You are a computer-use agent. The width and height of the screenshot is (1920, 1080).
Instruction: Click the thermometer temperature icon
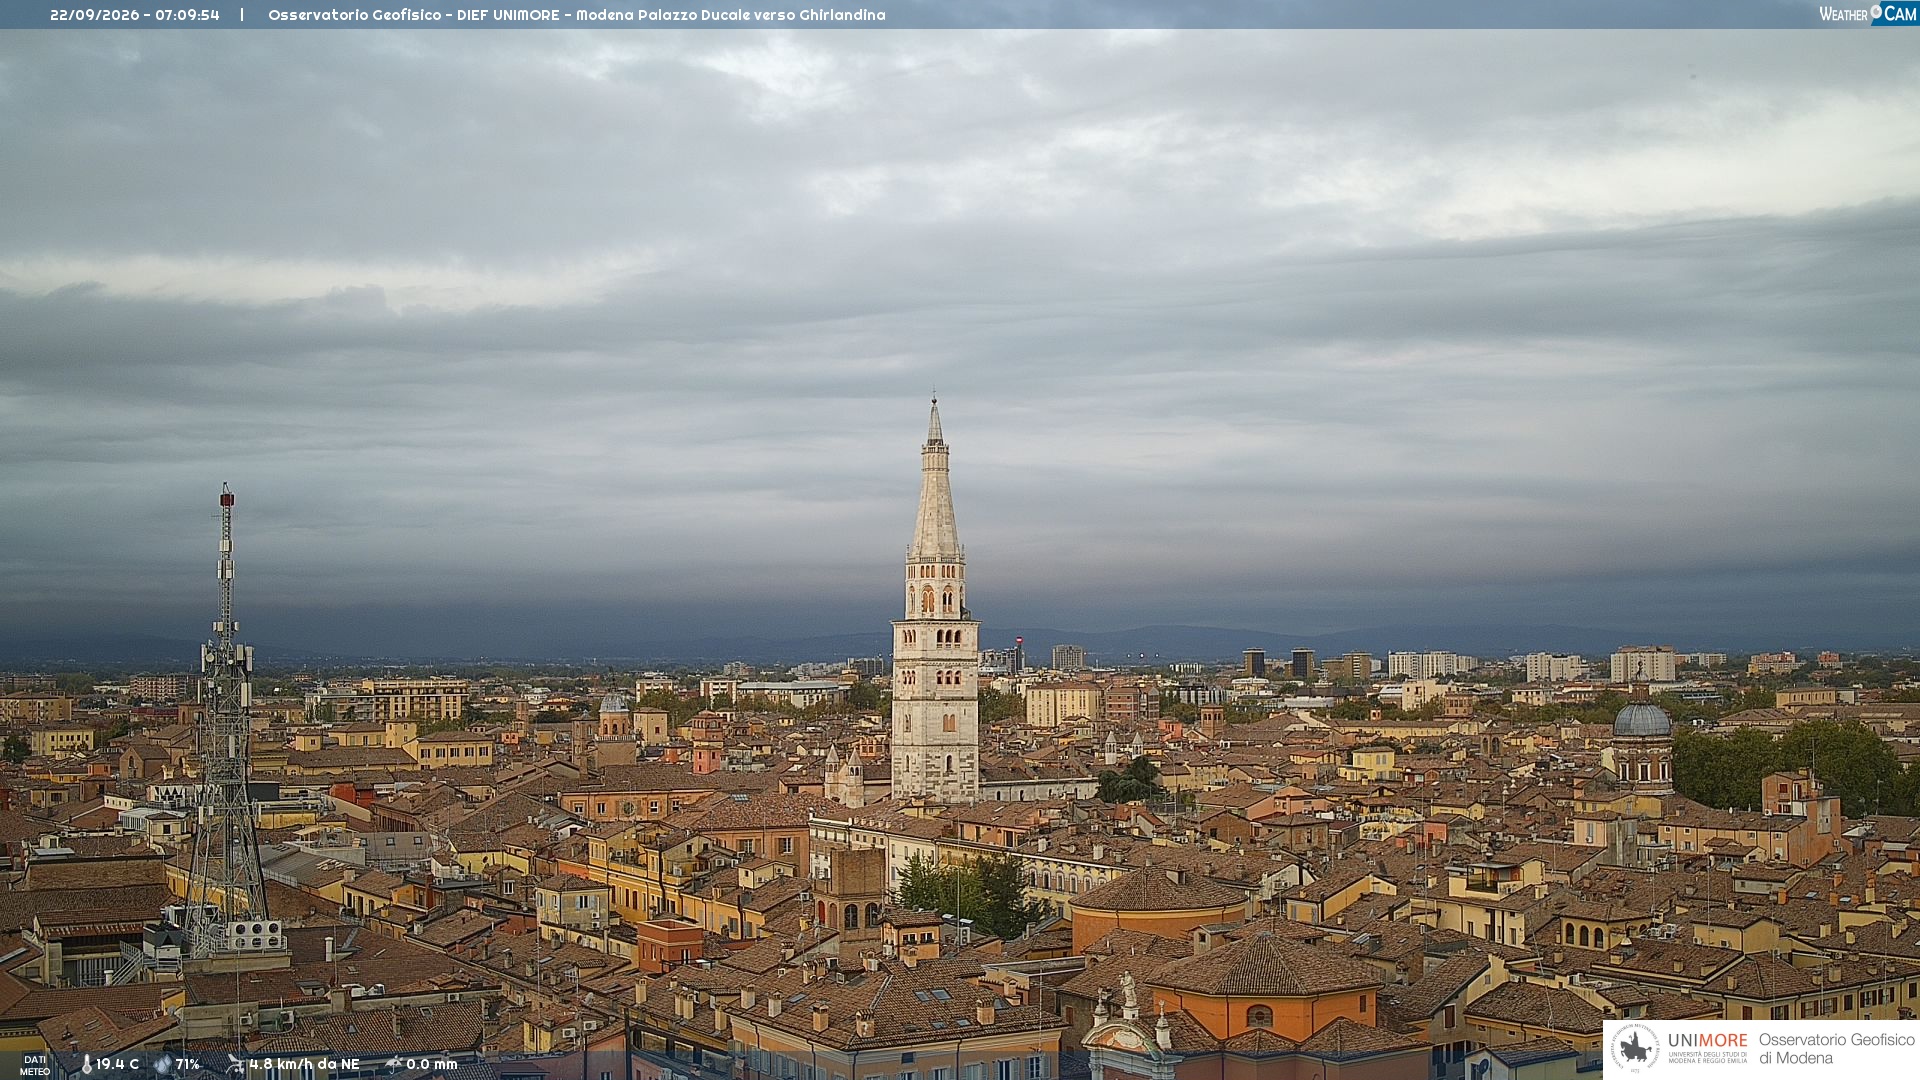pyautogui.click(x=87, y=1064)
